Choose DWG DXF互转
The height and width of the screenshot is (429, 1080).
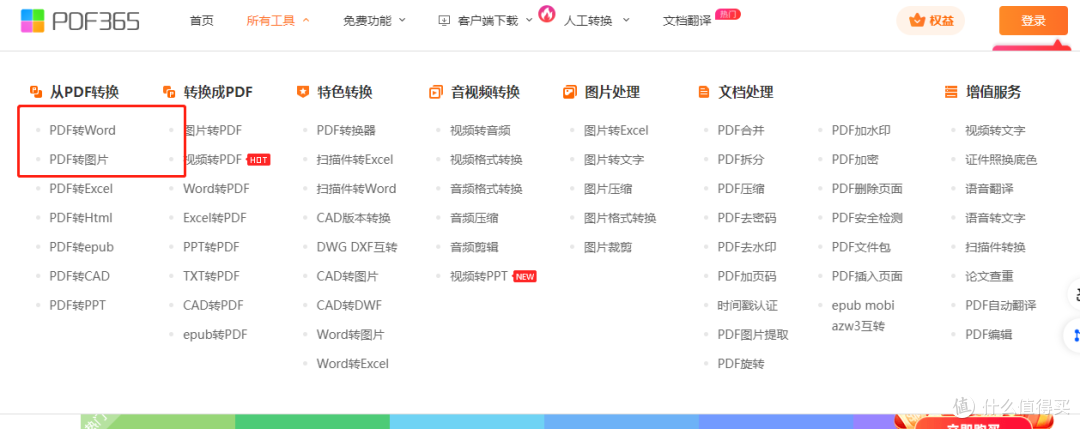[x=357, y=247]
